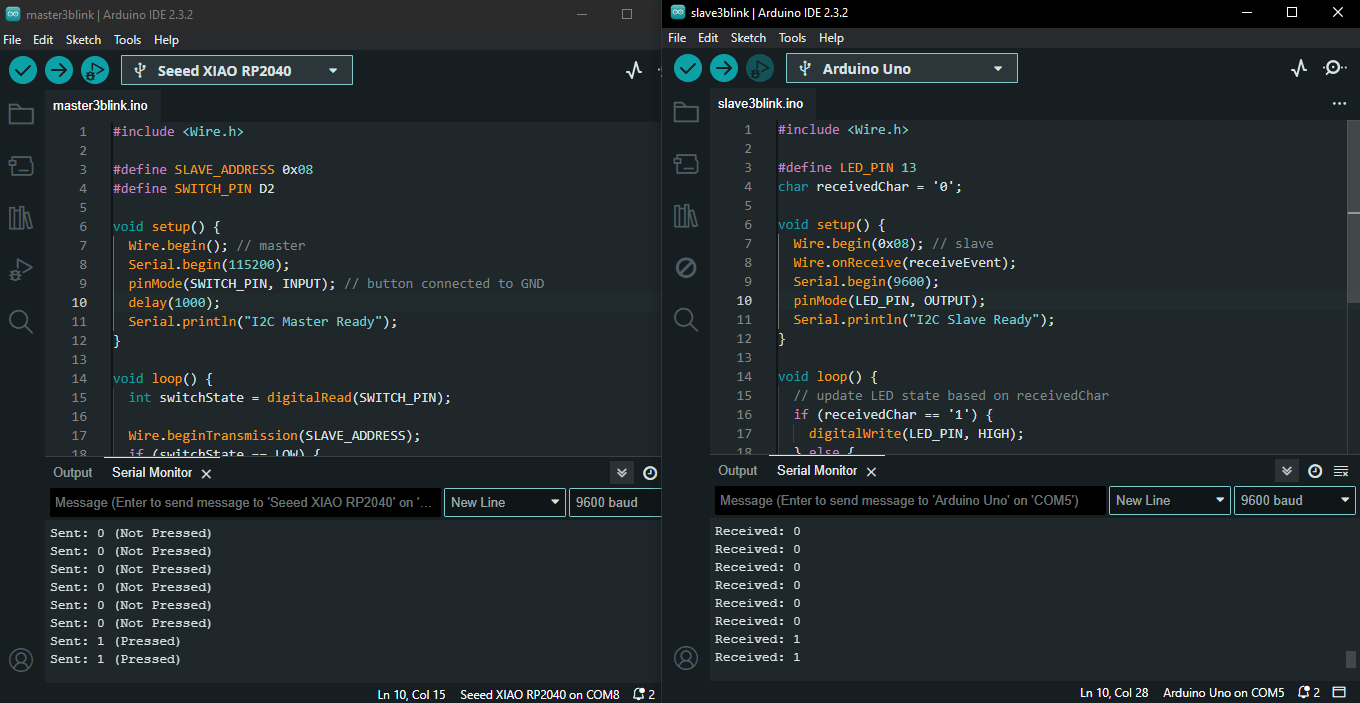The width and height of the screenshot is (1360, 703).
Task: Clear the serial output in slave3blink window
Action: pos(1341,471)
